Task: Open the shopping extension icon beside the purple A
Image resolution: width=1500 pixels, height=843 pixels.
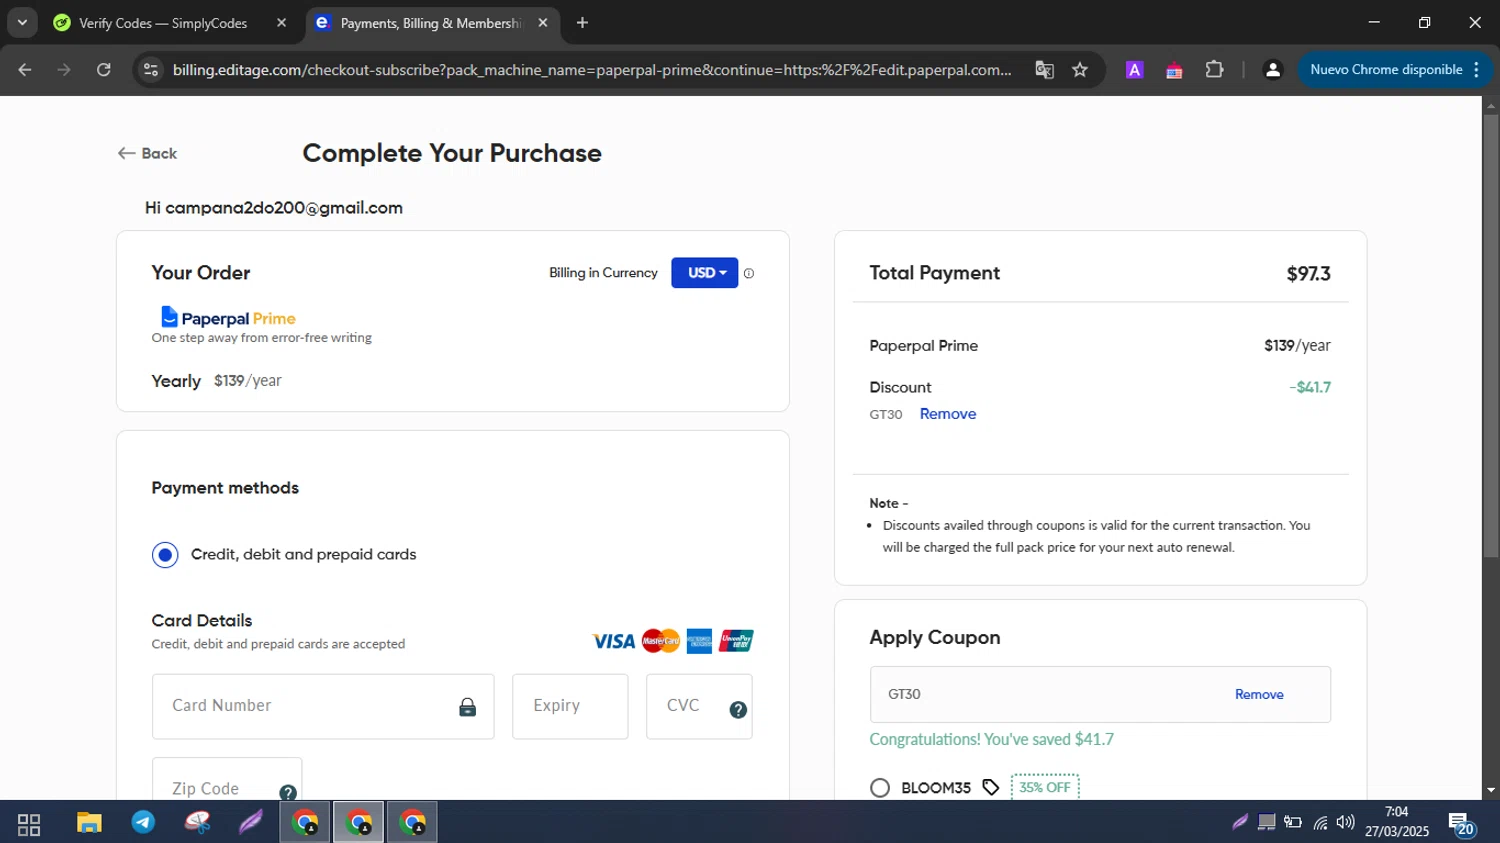Action: point(1174,70)
